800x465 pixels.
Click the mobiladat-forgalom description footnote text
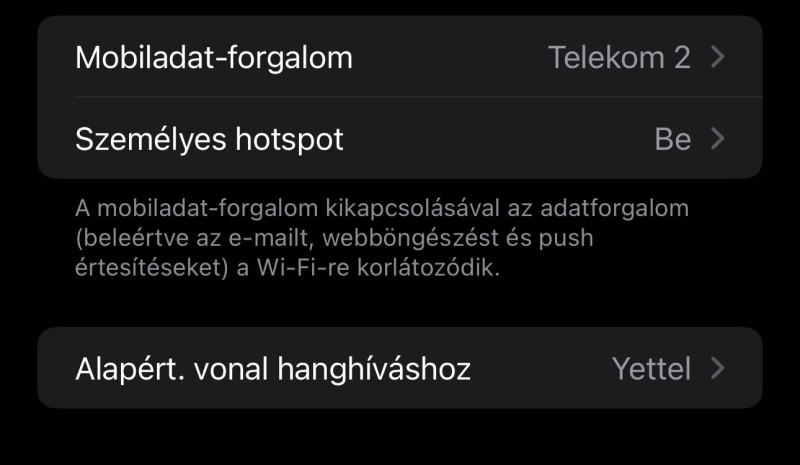click(x=382, y=237)
